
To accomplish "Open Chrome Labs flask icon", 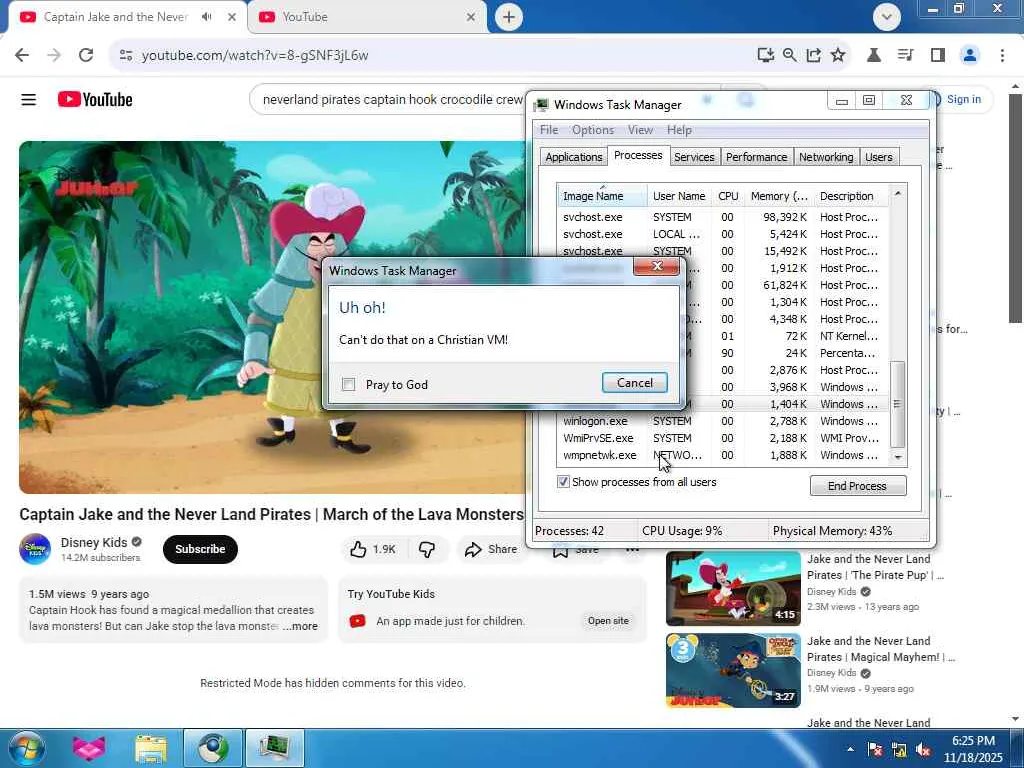I will click(x=873, y=55).
